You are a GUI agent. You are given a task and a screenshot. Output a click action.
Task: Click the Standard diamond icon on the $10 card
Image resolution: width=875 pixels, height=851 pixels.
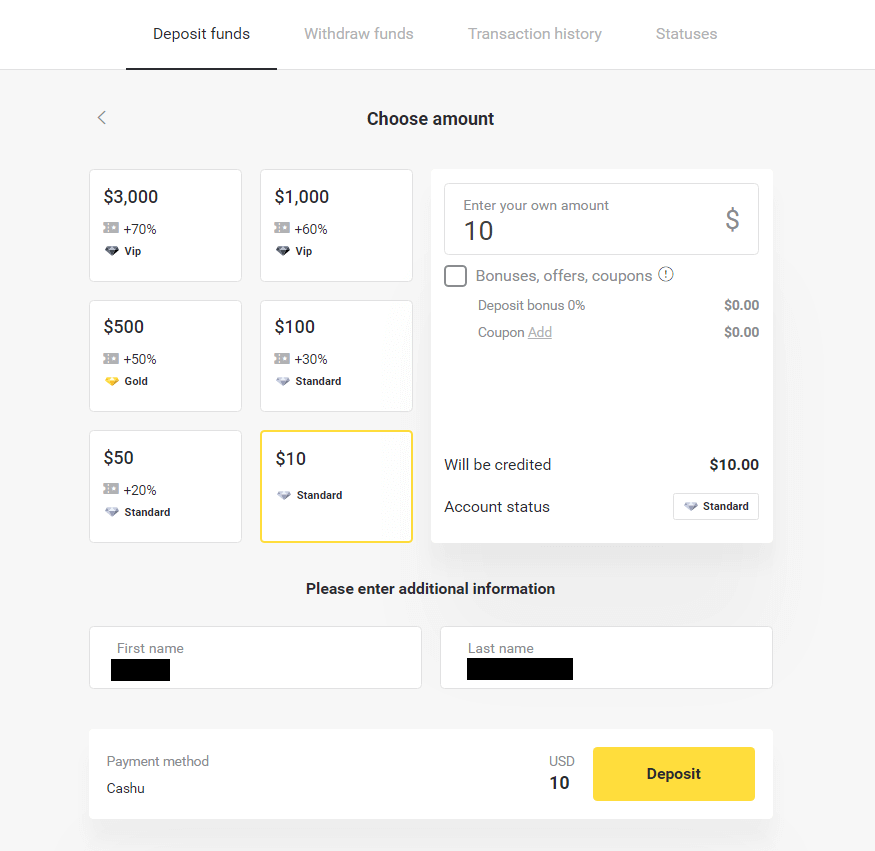[x=283, y=495]
